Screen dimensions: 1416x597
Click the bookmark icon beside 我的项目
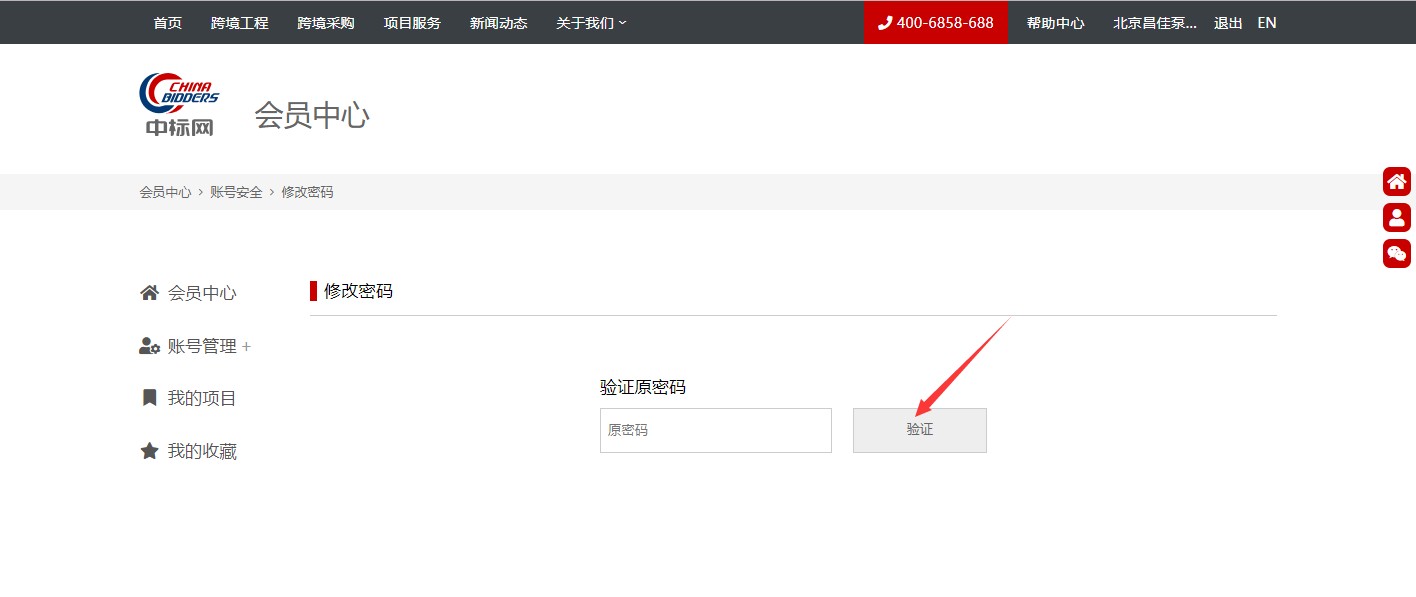tap(149, 398)
